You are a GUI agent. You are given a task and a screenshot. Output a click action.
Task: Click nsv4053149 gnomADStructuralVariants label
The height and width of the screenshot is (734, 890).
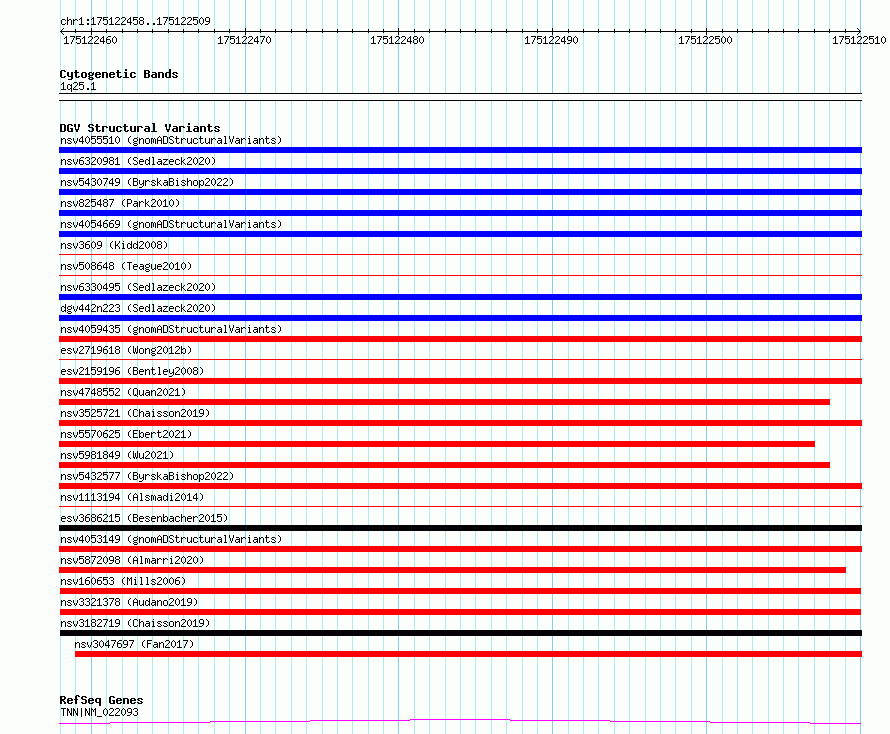[x=171, y=539]
